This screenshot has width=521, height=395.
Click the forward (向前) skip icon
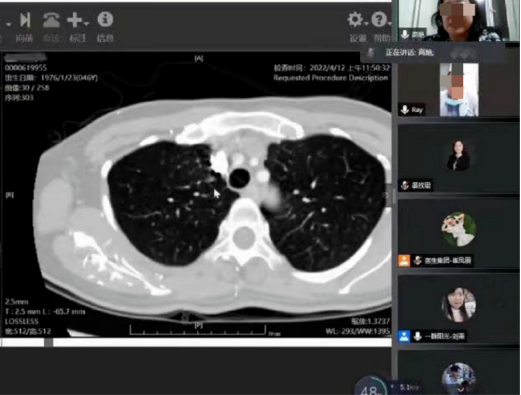tap(25, 20)
